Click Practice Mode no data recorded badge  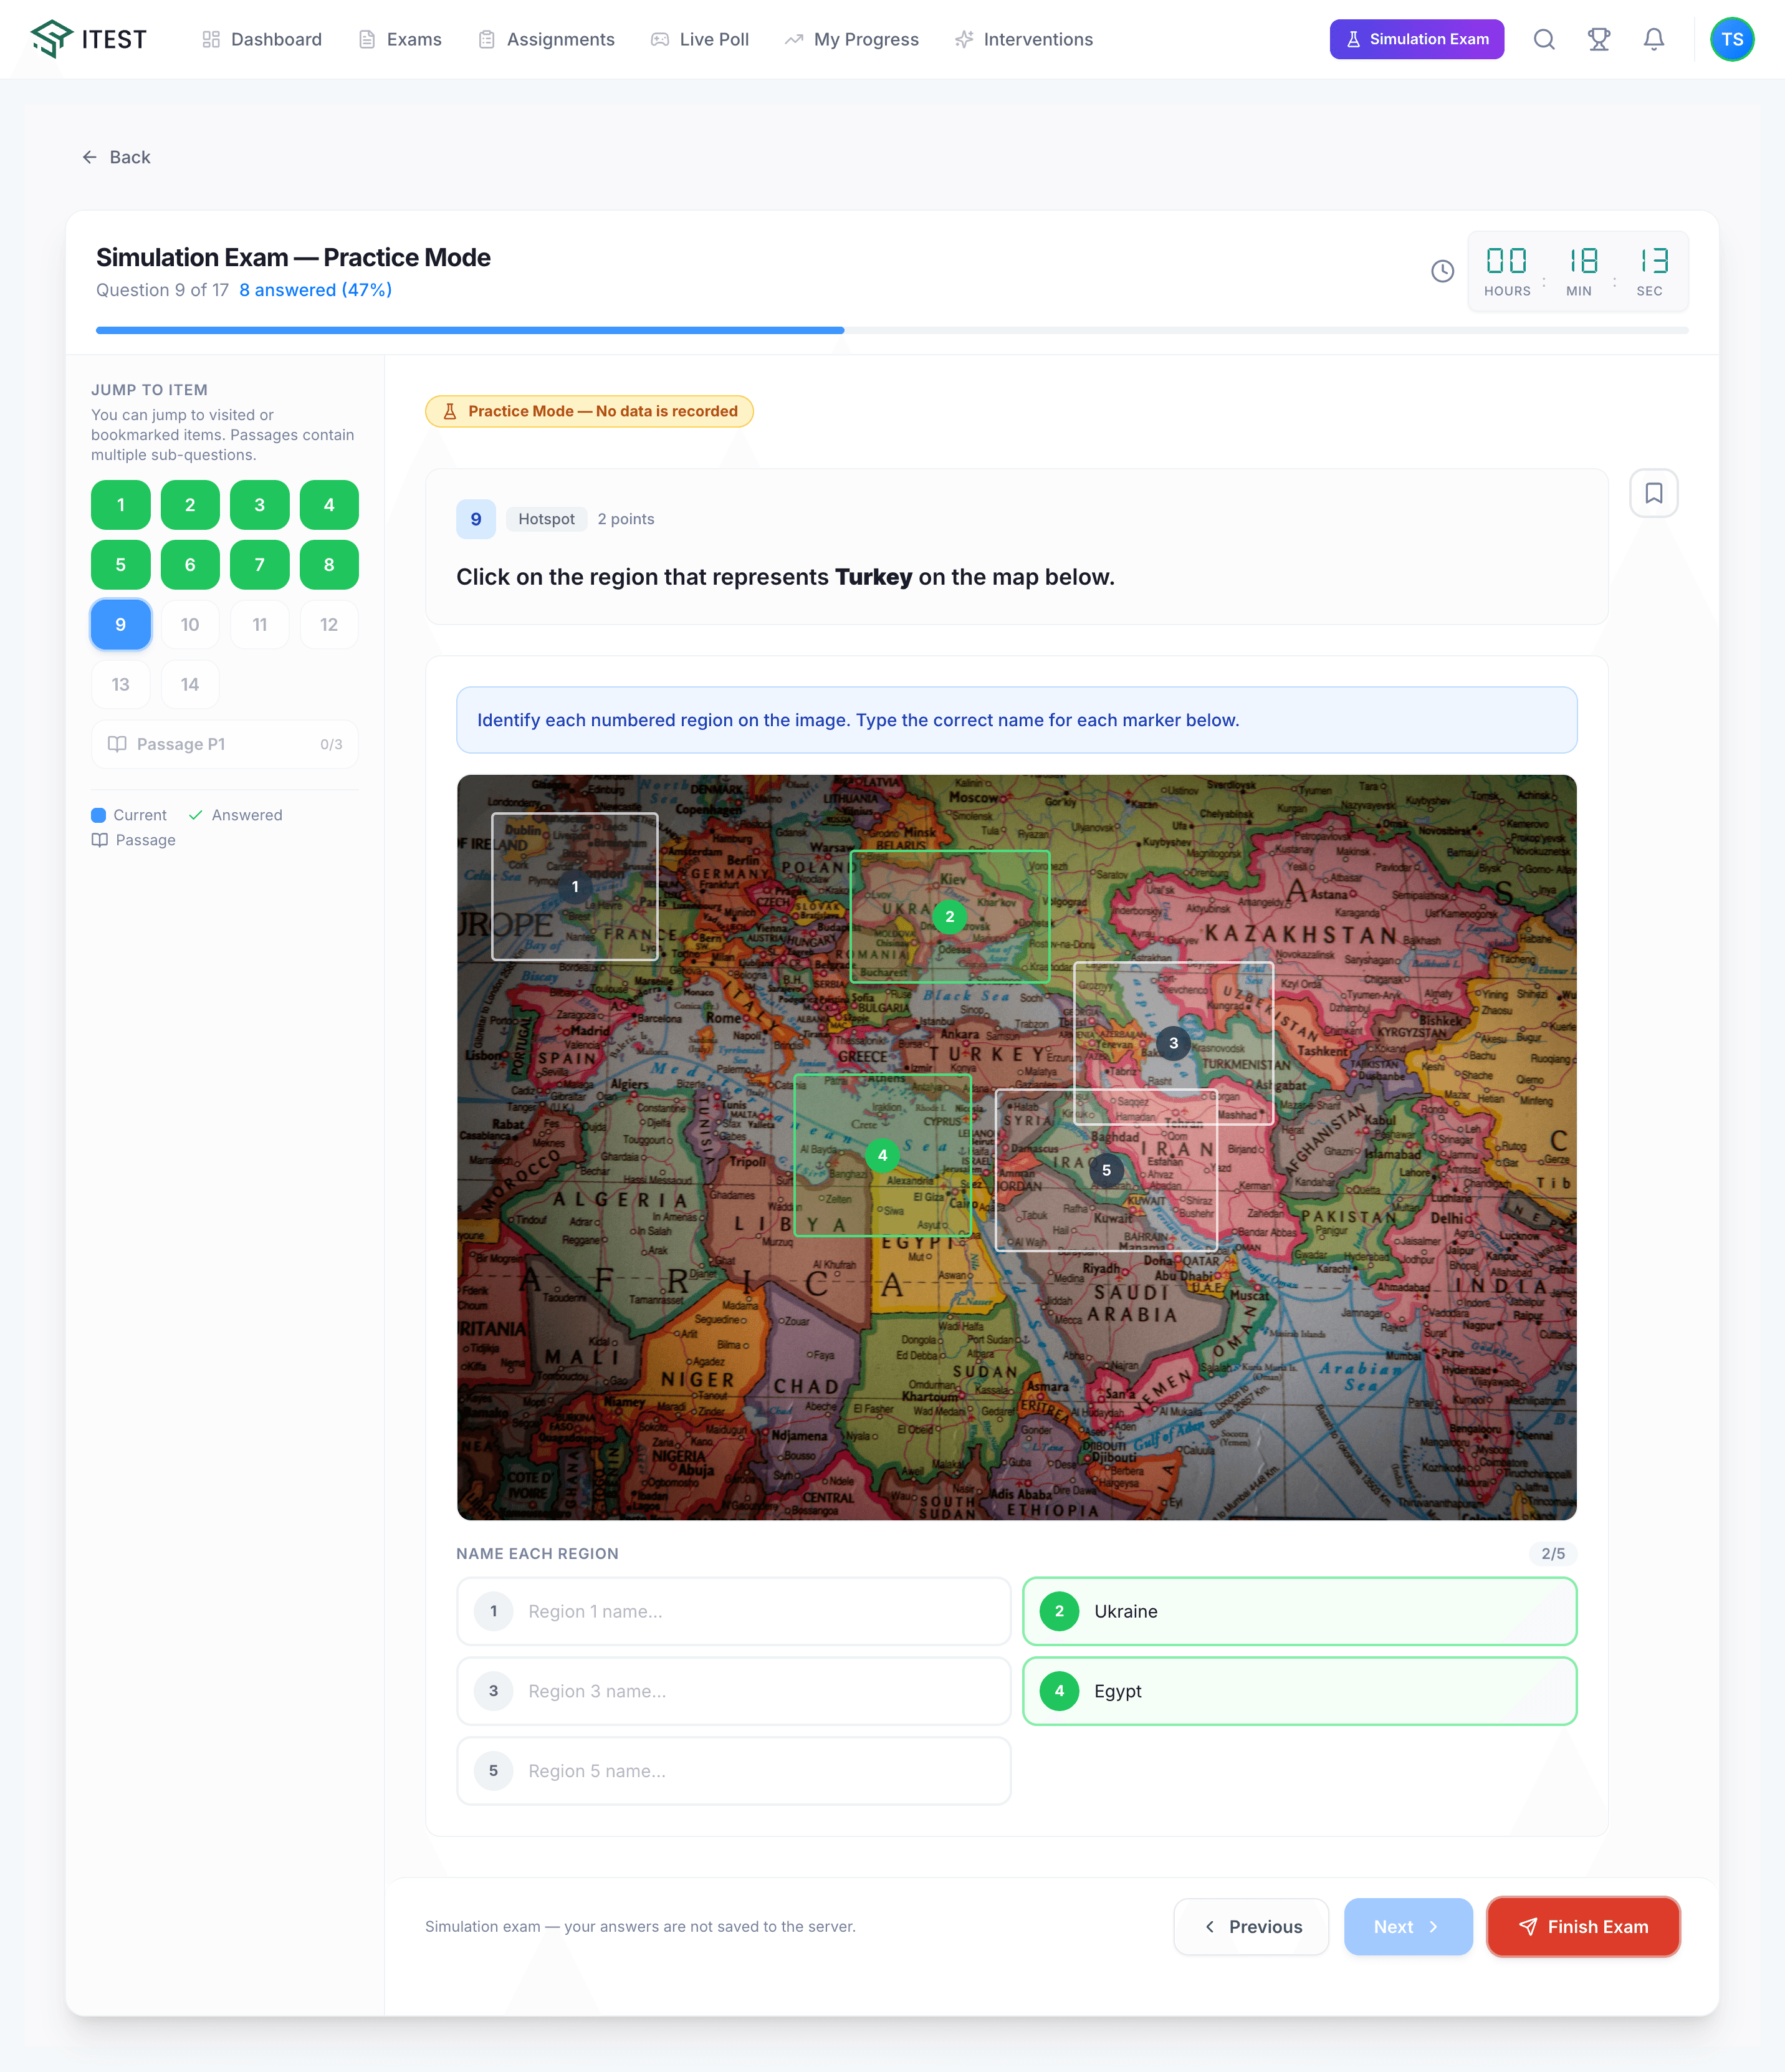589,411
